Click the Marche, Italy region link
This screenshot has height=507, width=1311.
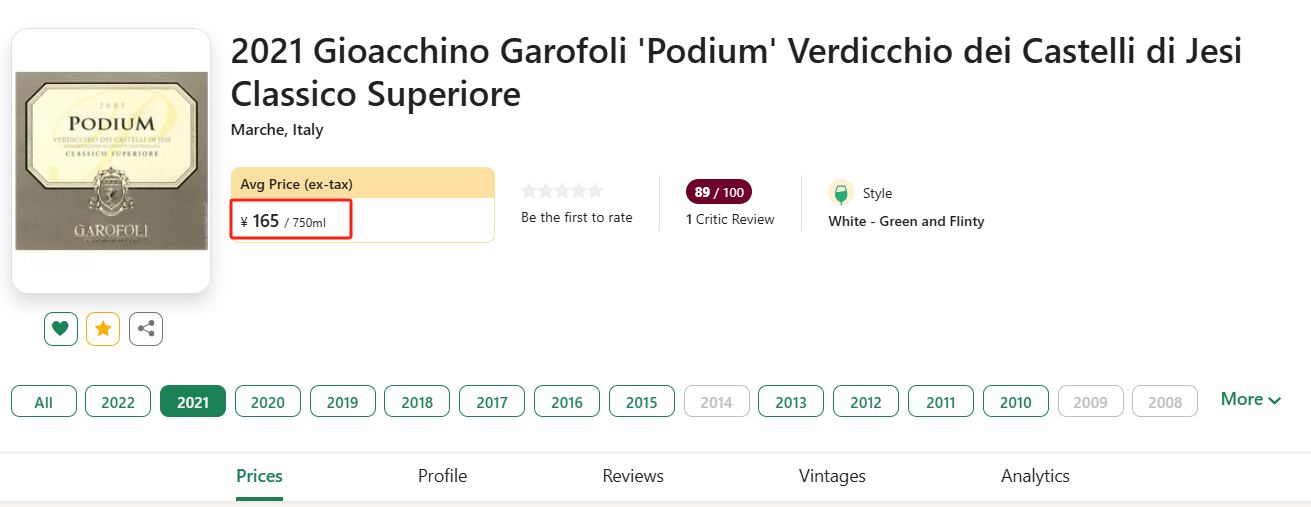tap(277, 130)
